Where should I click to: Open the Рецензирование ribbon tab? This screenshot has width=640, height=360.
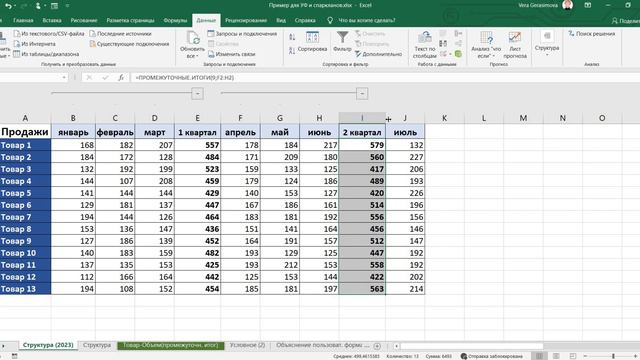(x=246, y=20)
